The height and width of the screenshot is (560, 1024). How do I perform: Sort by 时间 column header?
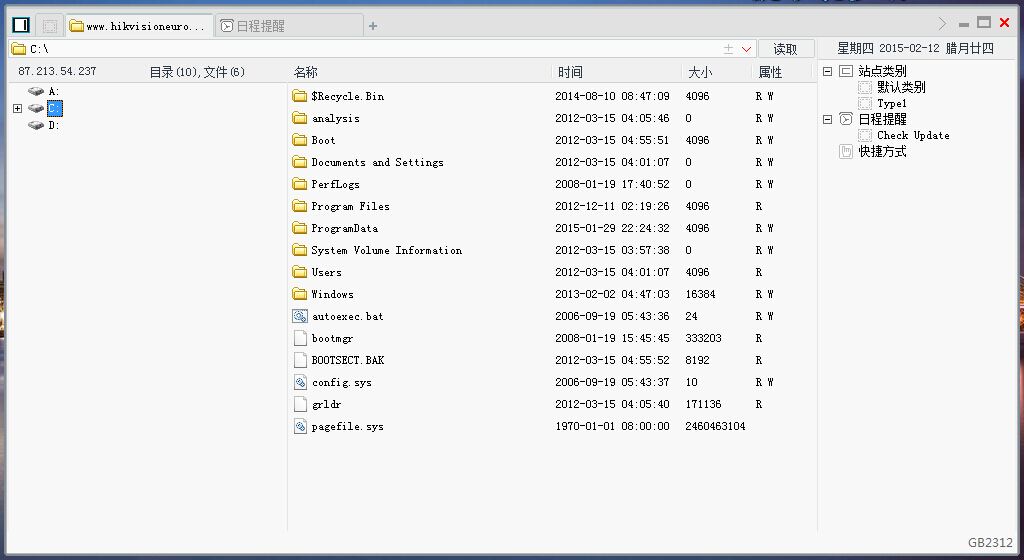click(570, 72)
